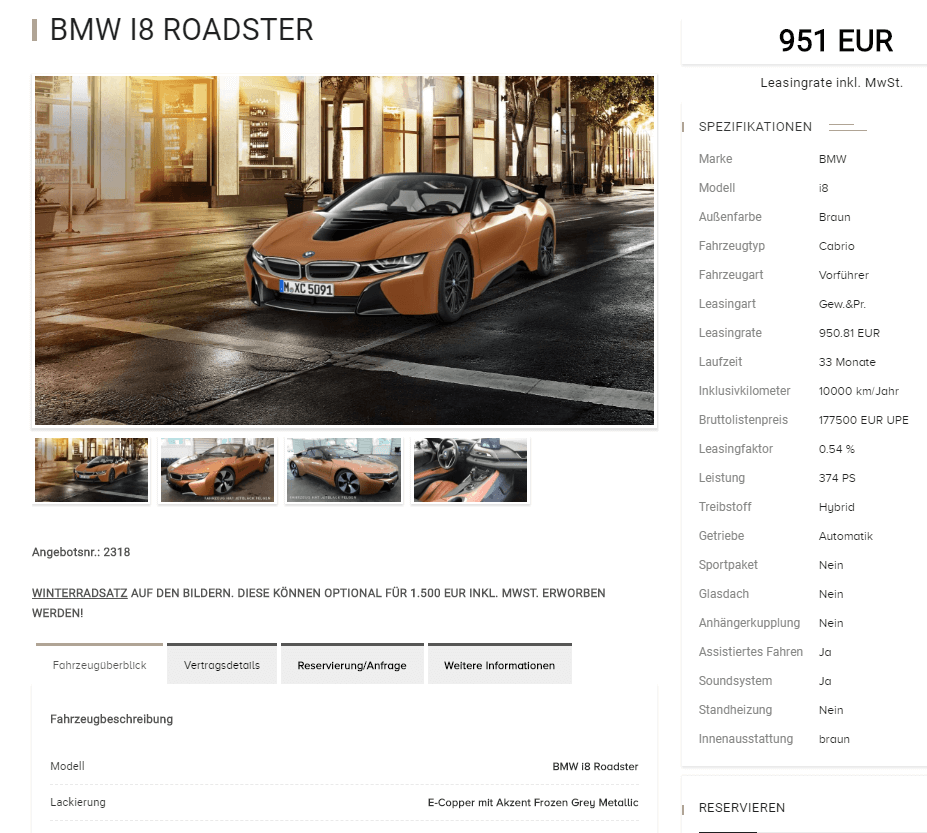Click the SPEZIFIKATIONEN section heading
927x833 pixels.
point(755,127)
